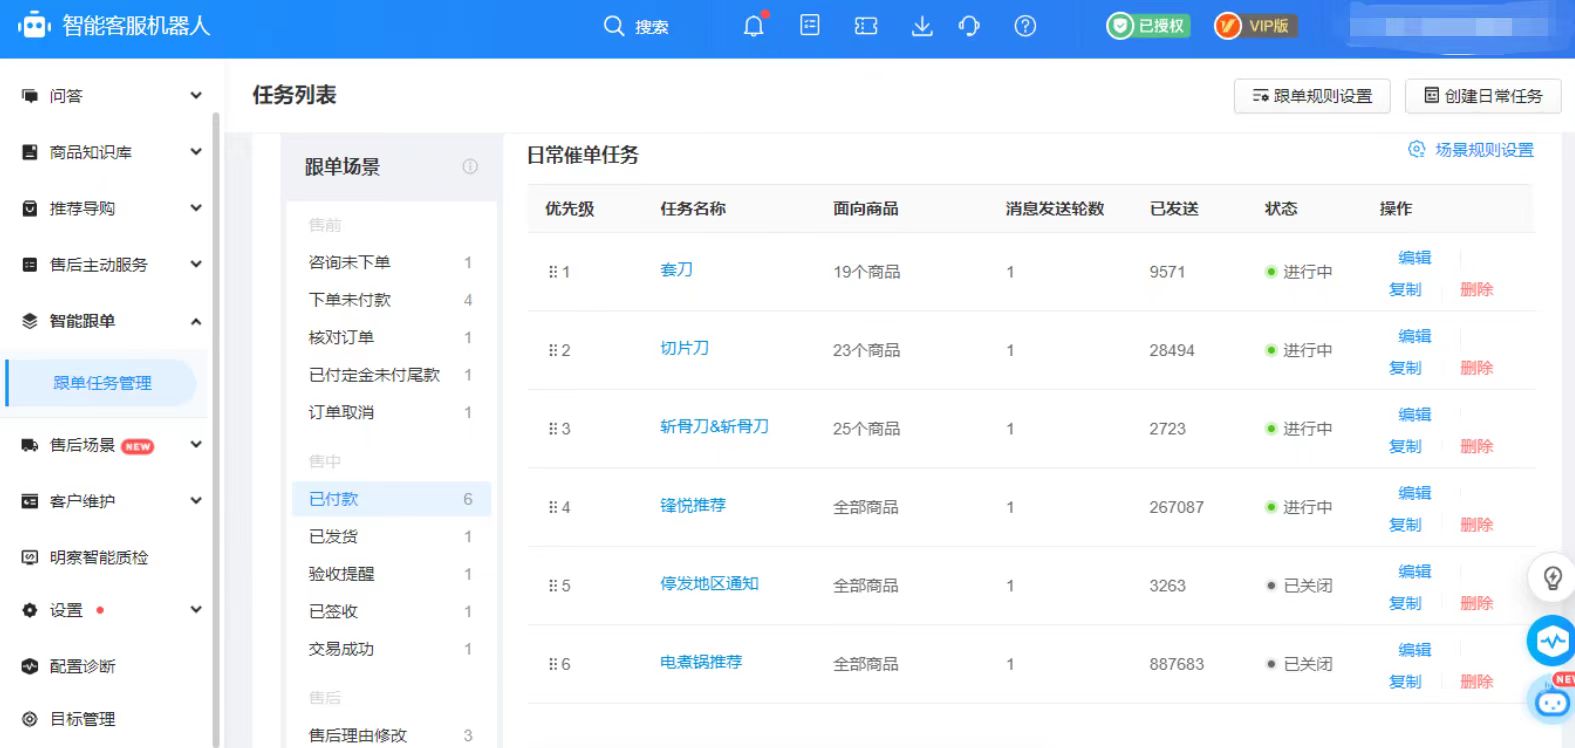
Task: Select 已付款 scene
Action: point(391,499)
